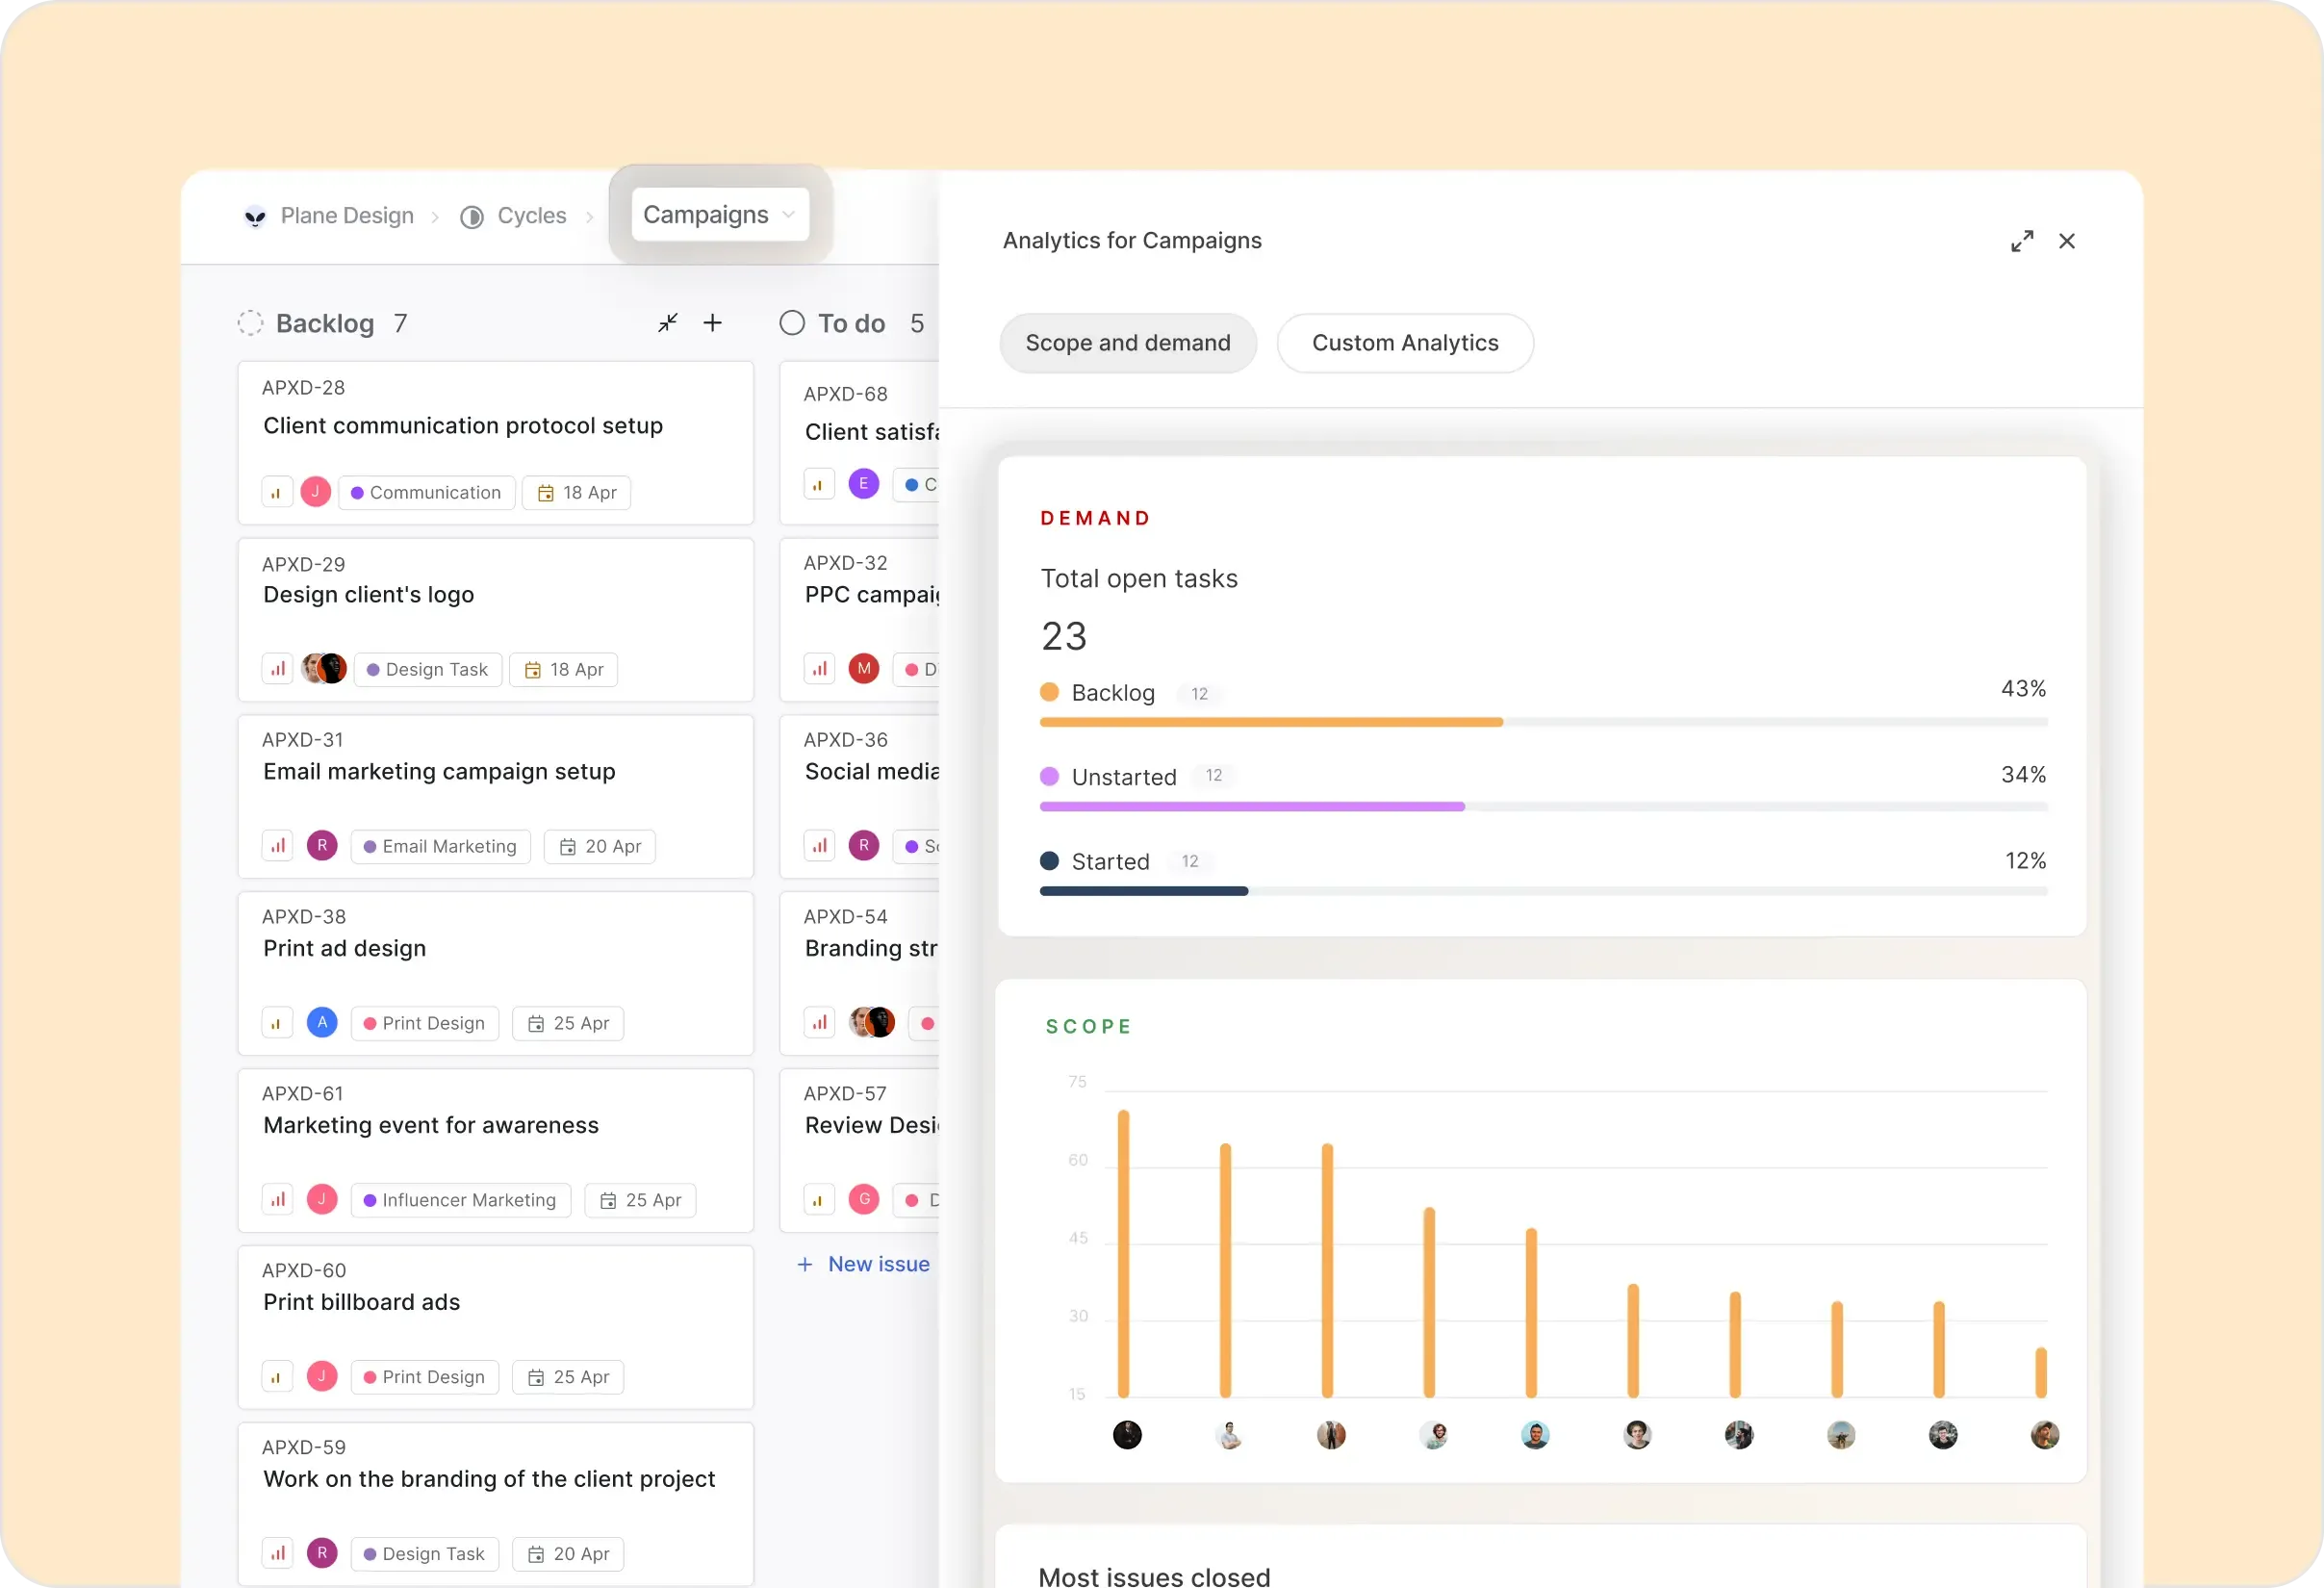Open Plane Design breadcrumb link
This screenshot has width=2324, height=1588.
click(x=347, y=216)
